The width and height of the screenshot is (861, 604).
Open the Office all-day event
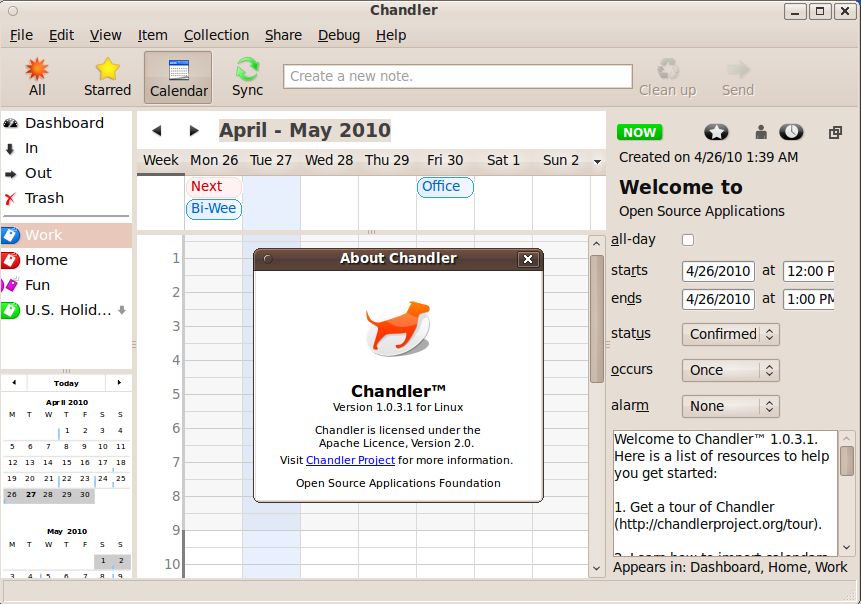(445, 187)
